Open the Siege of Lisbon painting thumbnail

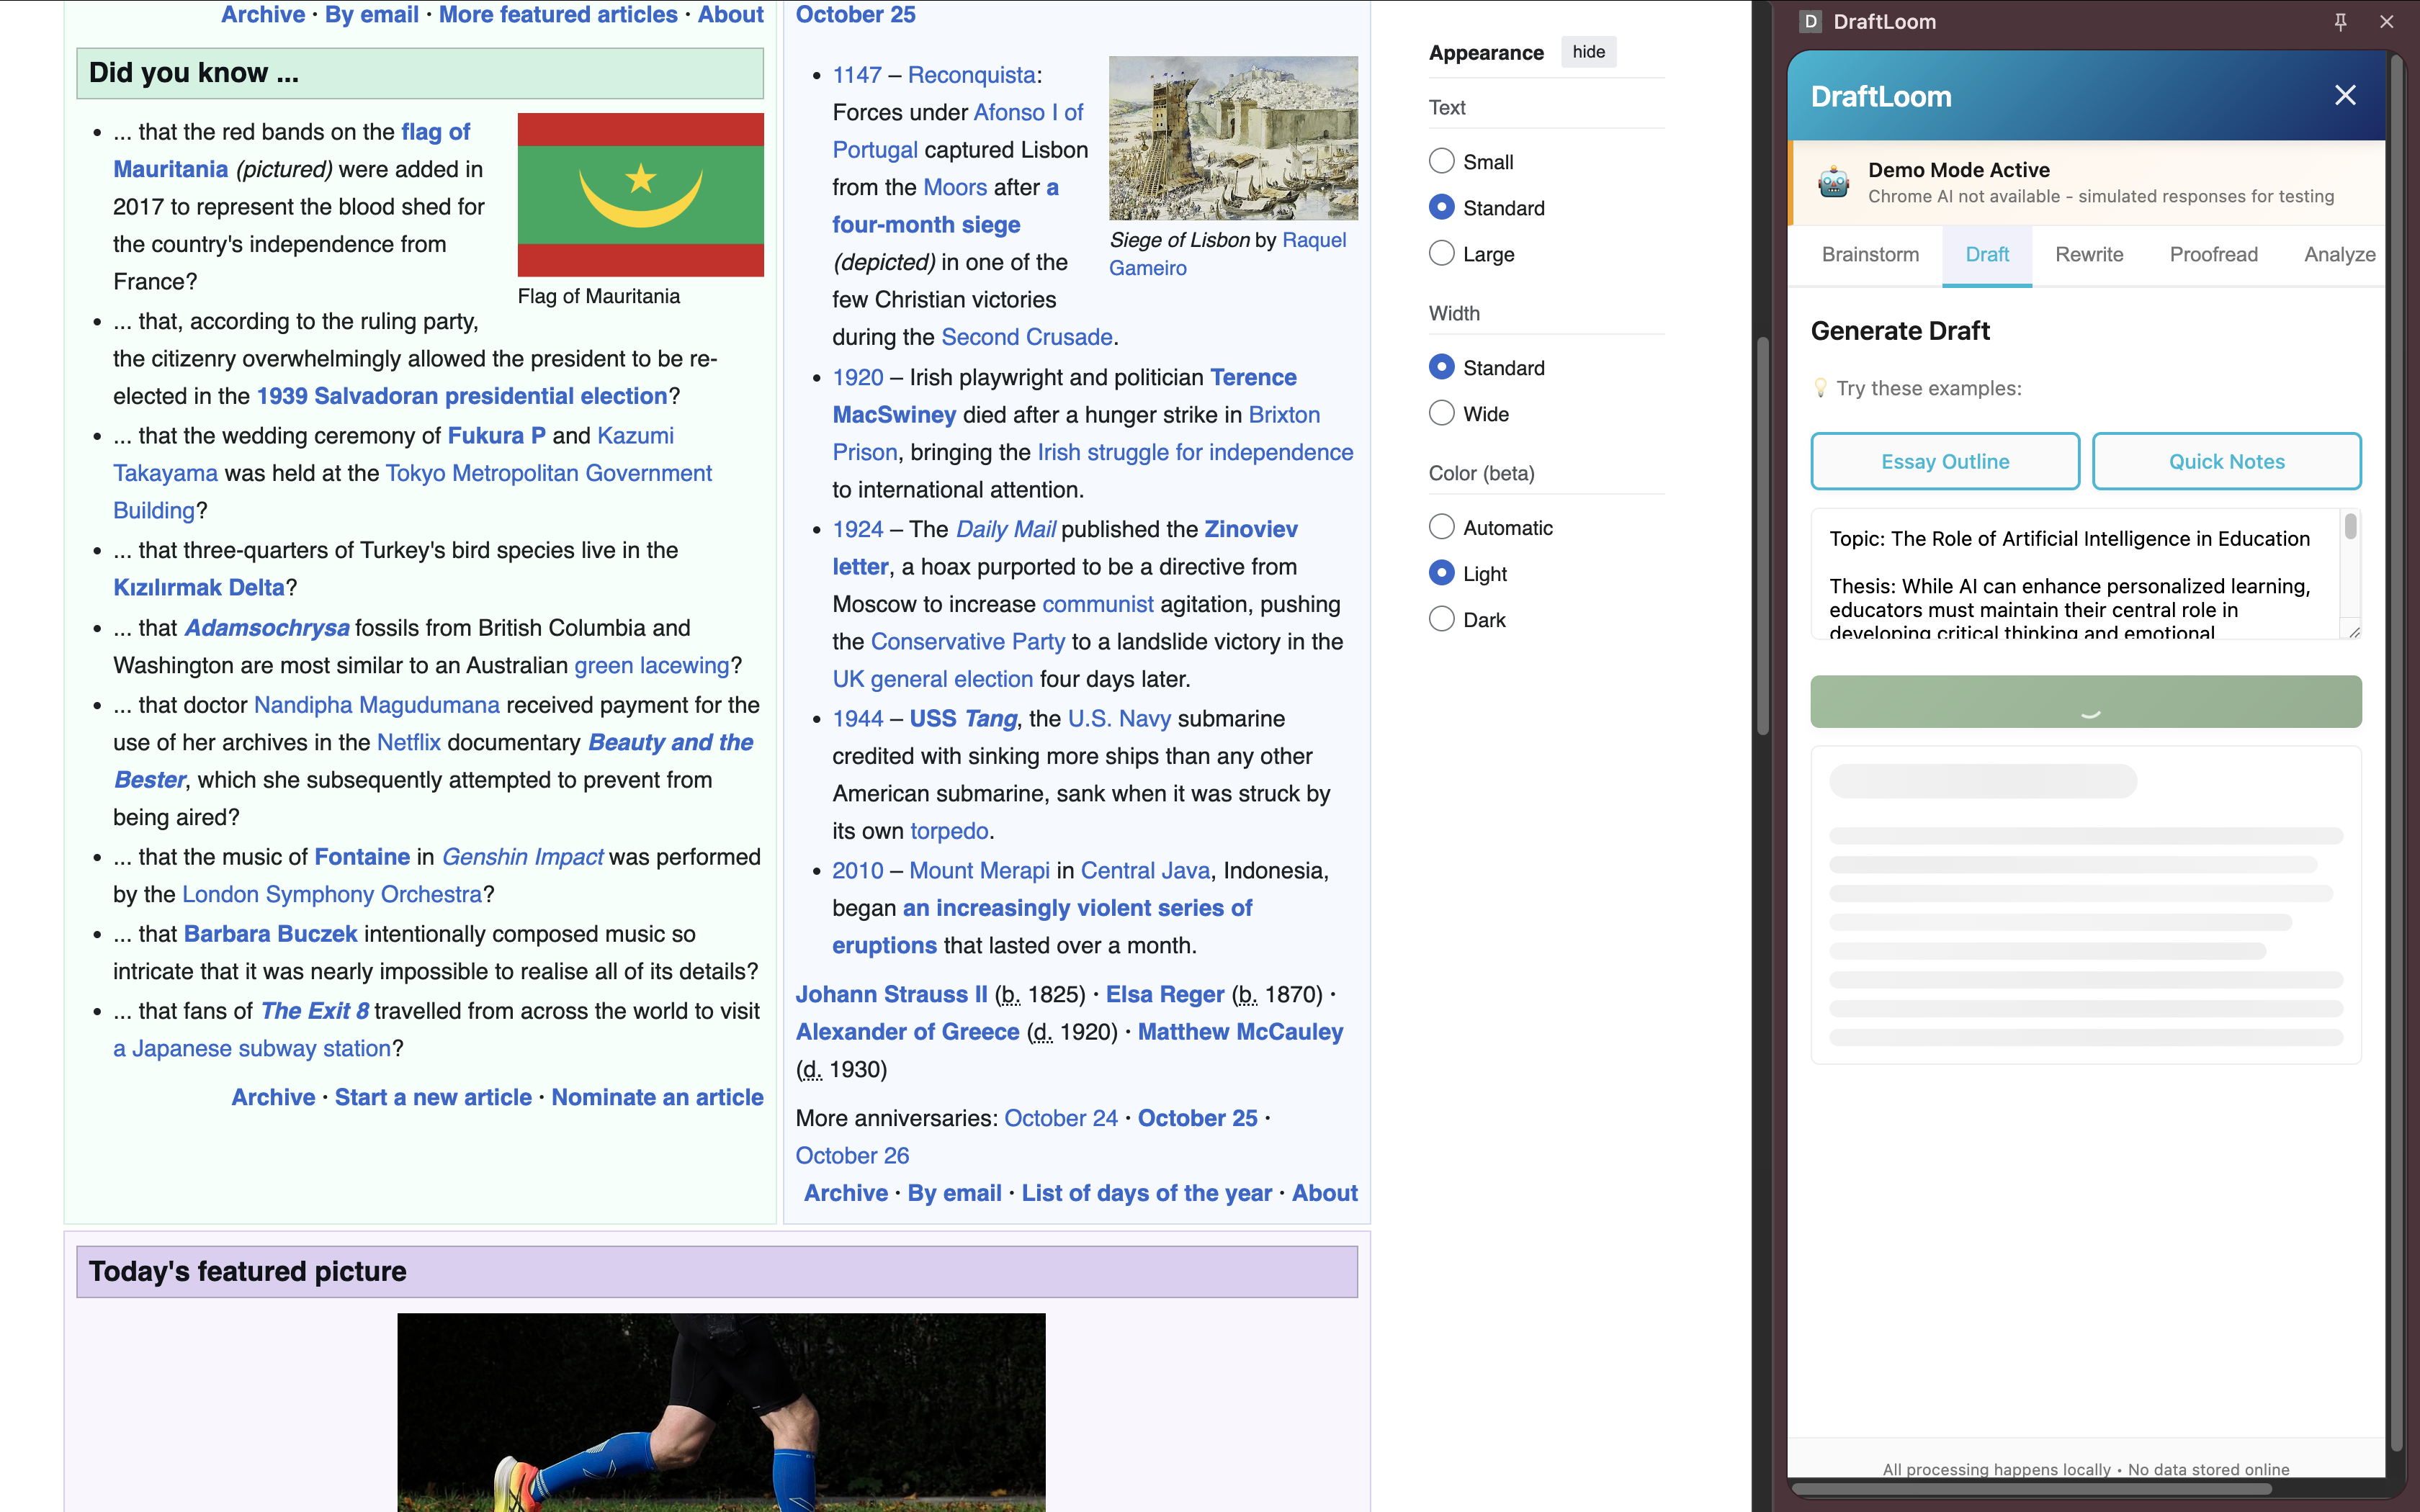pyautogui.click(x=1233, y=138)
